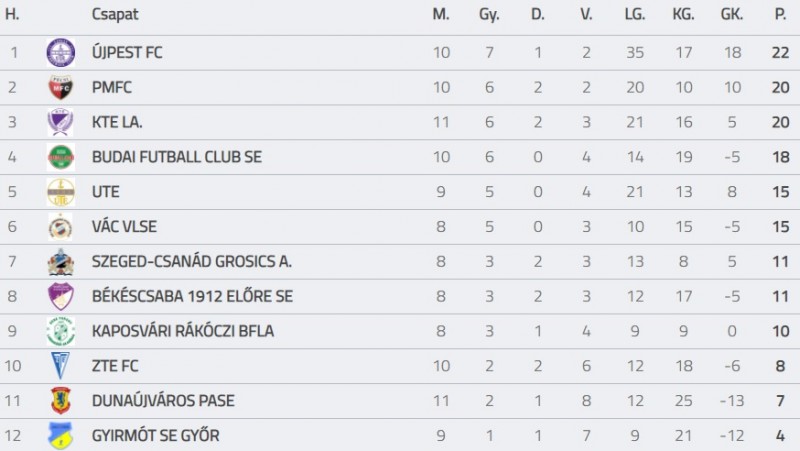Open the DUNAÚJVÁROS PASE team name

[163, 400]
